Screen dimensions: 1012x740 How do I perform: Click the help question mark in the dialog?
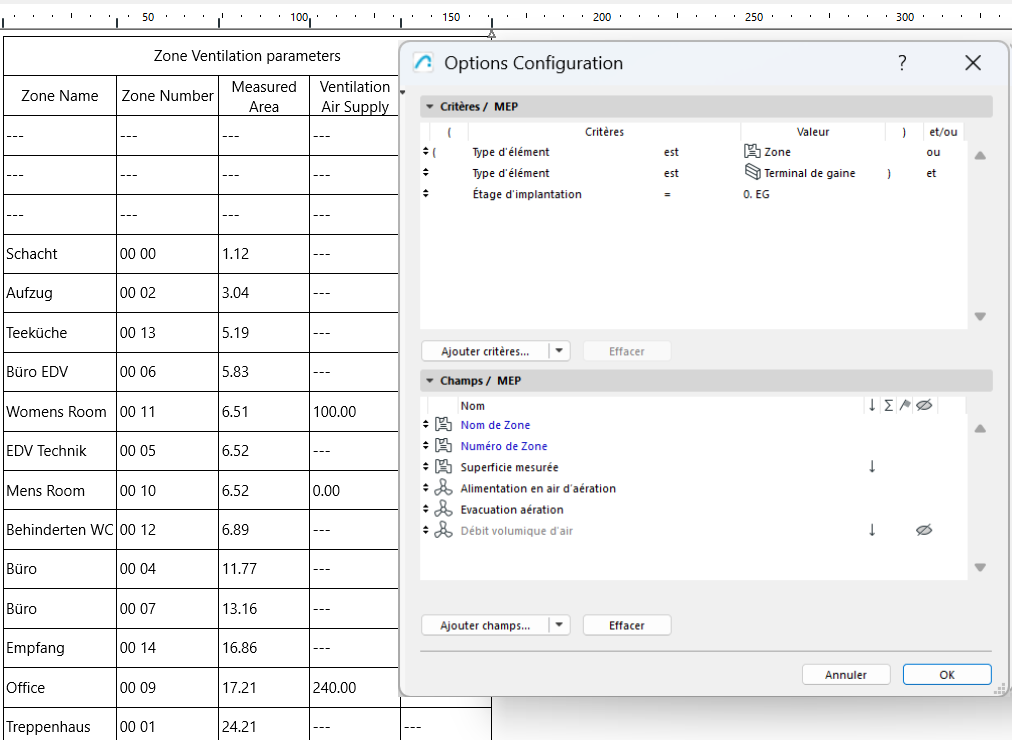tap(901, 62)
